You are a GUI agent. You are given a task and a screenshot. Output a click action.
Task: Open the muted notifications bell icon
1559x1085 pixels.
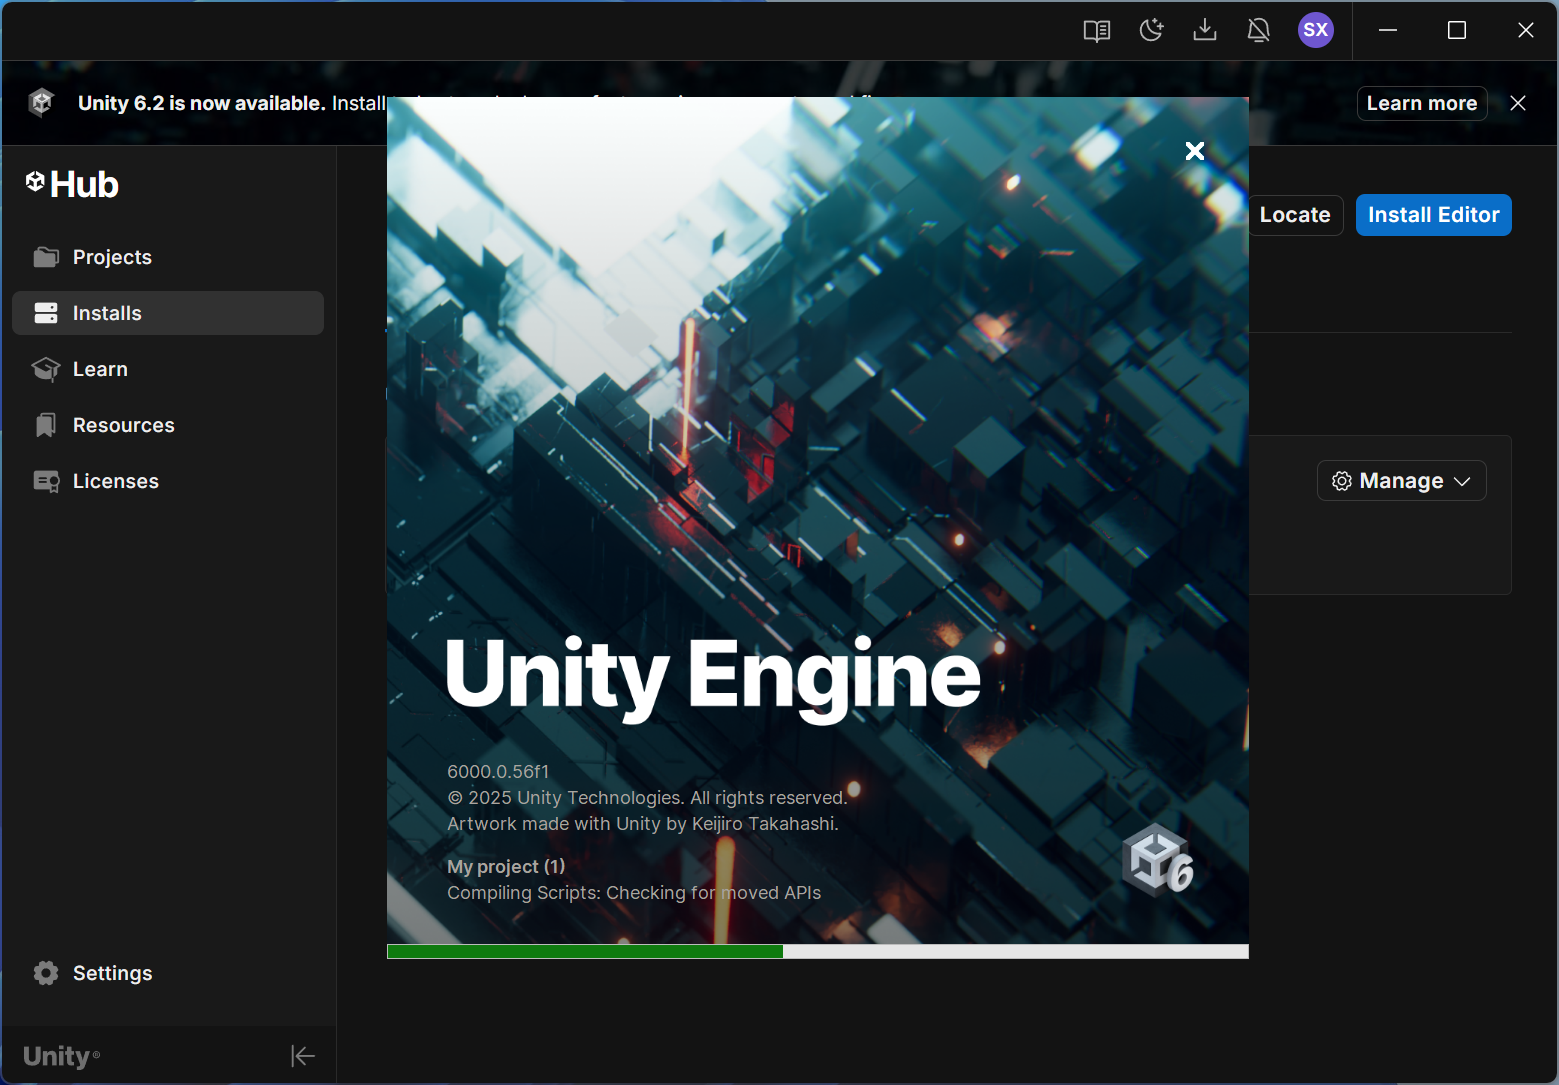pyautogui.click(x=1259, y=30)
